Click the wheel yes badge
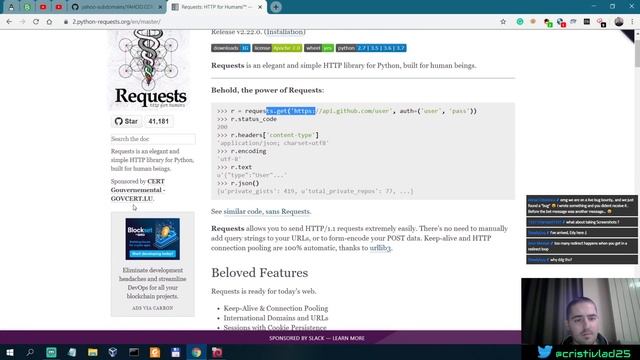Image resolution: width=640 pixels, height=360 pixels. [319, 48]
